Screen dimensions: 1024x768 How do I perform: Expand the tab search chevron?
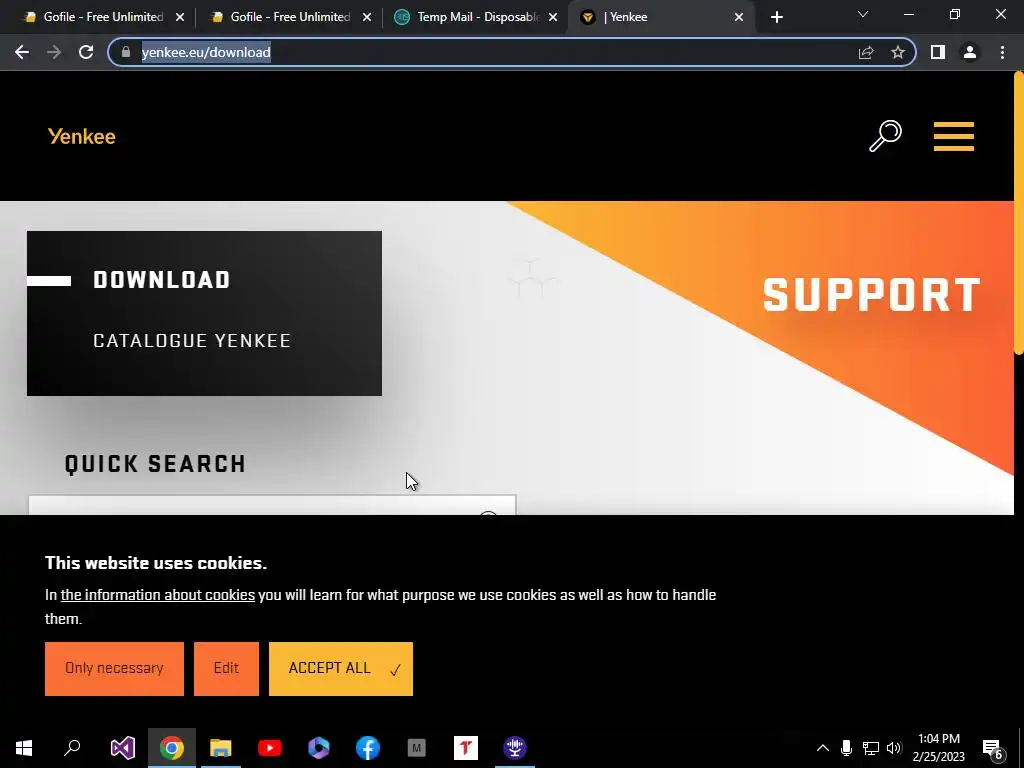click(x=863, y=14)
